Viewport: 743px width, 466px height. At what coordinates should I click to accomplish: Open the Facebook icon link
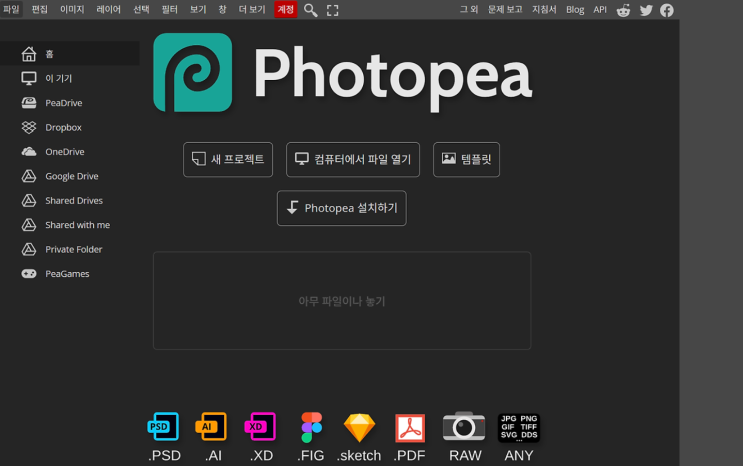coord(667,10)
